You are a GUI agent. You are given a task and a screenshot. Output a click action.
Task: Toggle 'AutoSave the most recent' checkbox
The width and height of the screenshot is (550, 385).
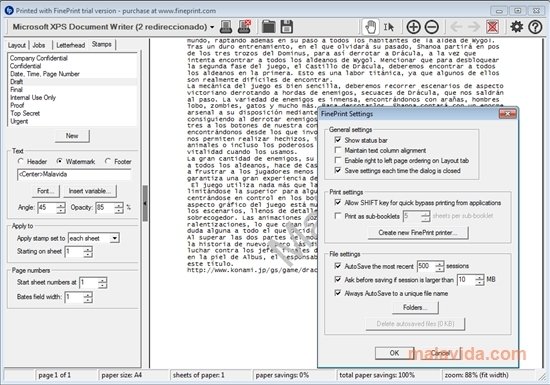click(337, 266)
